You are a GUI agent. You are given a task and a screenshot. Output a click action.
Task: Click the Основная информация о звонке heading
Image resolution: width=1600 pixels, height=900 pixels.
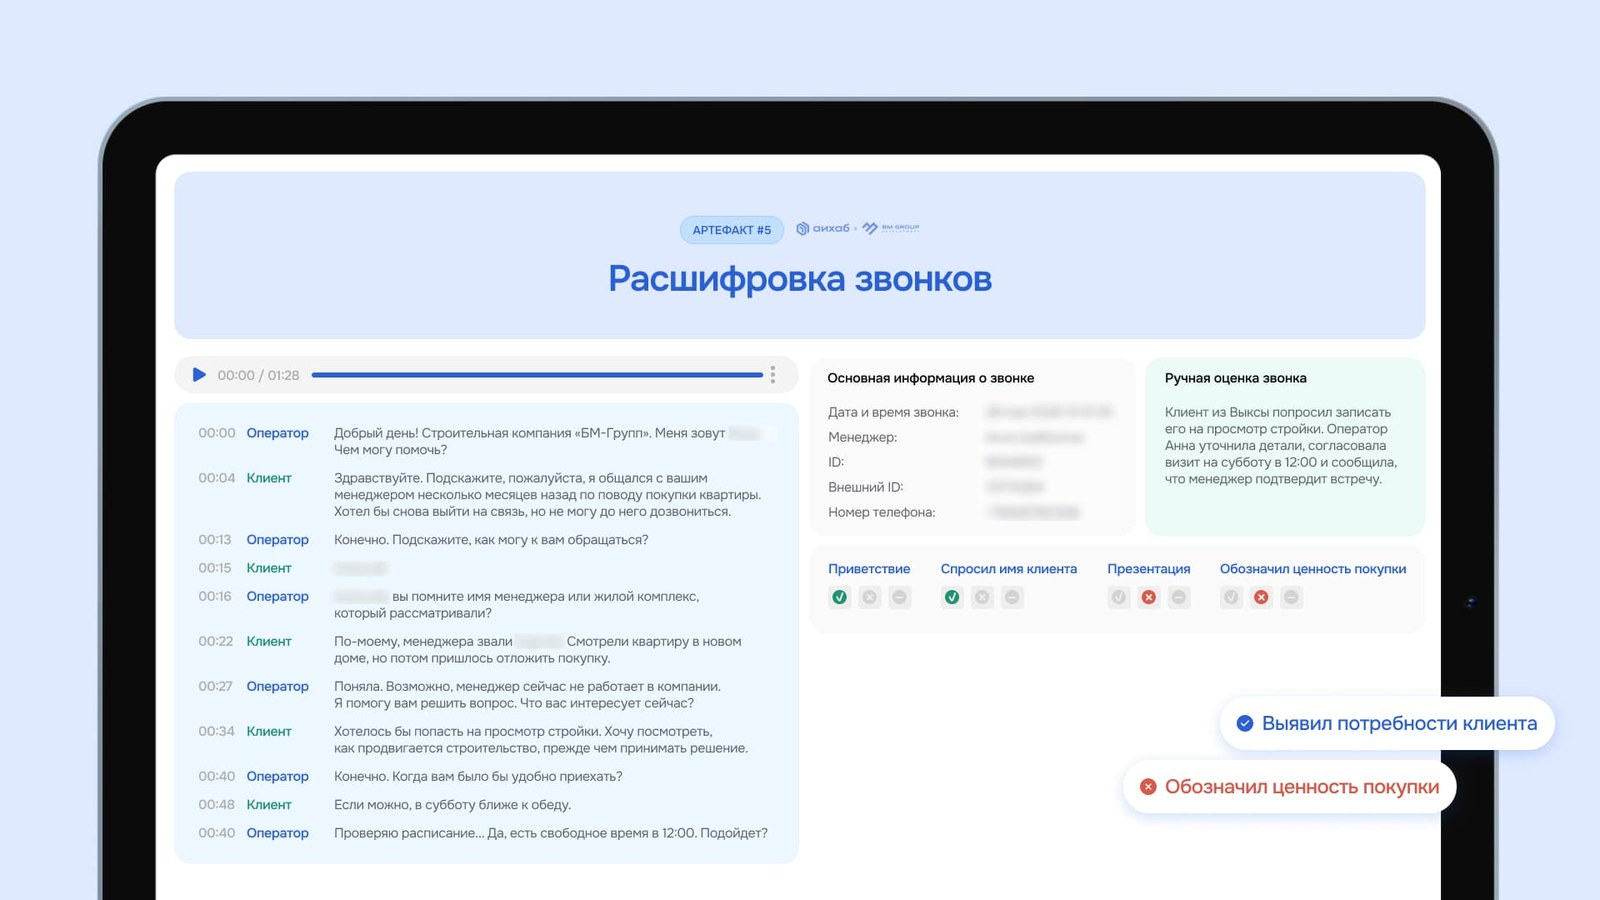coord(930,378)
